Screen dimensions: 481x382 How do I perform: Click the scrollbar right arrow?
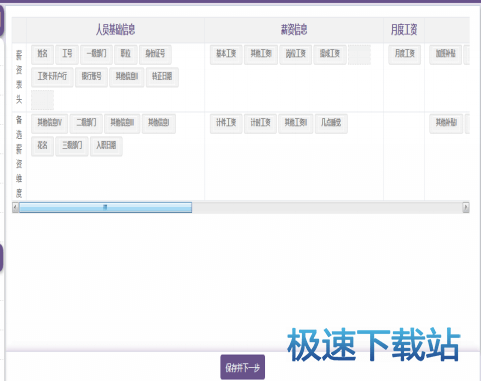click(466, 208)
